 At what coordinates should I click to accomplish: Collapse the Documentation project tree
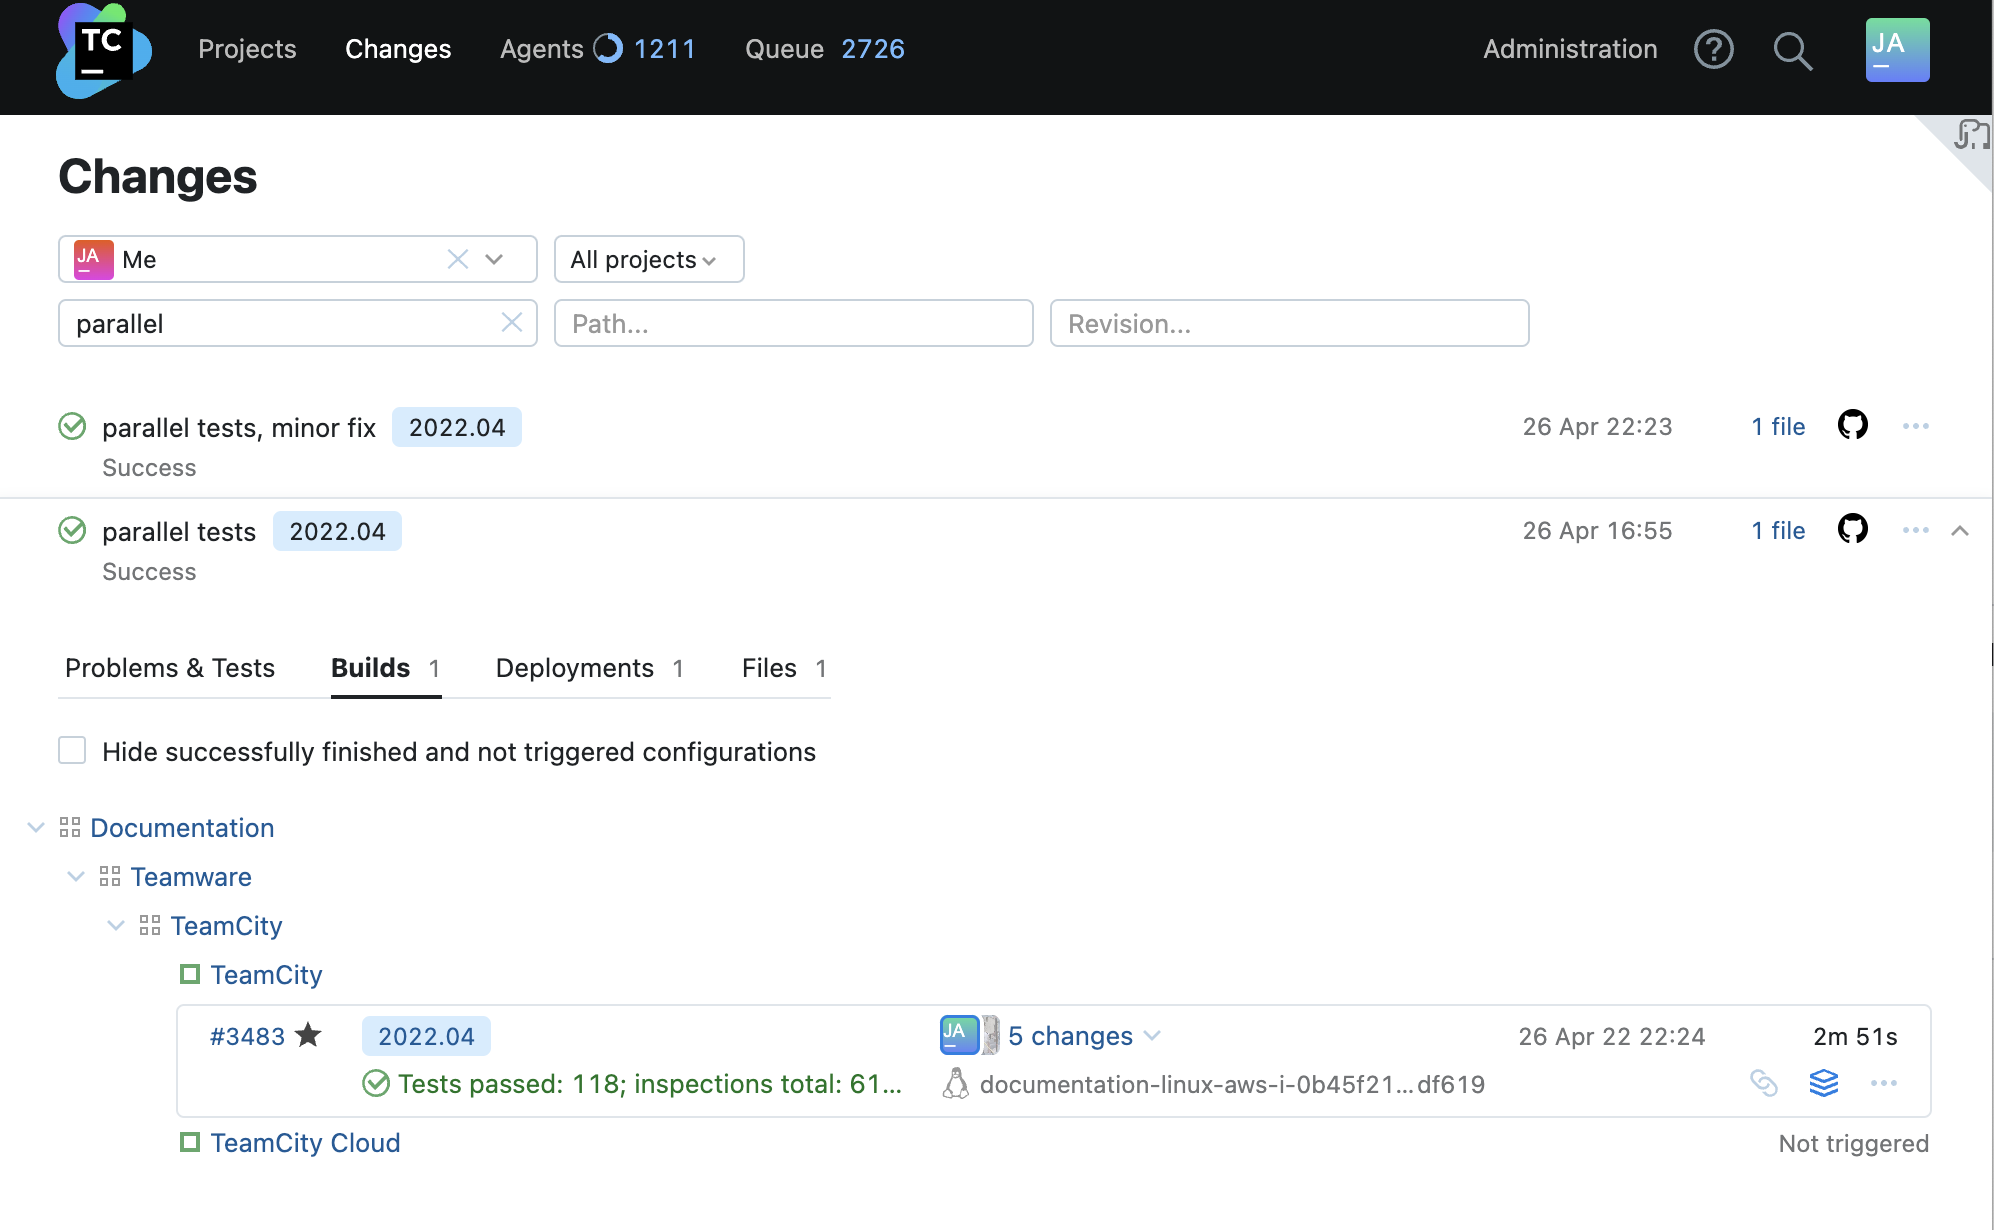tap(36, 827)
